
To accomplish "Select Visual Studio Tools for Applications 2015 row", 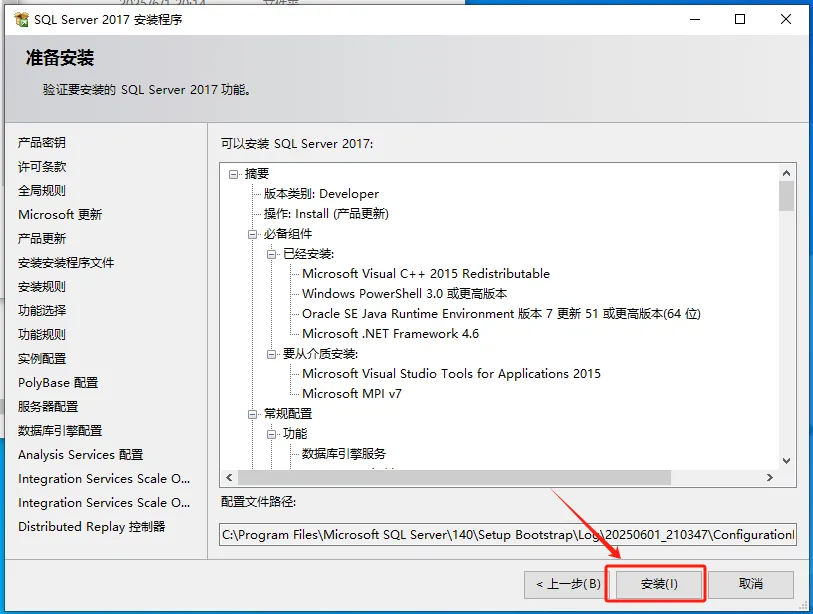I will pyautogui.click(x=451, y=374).
